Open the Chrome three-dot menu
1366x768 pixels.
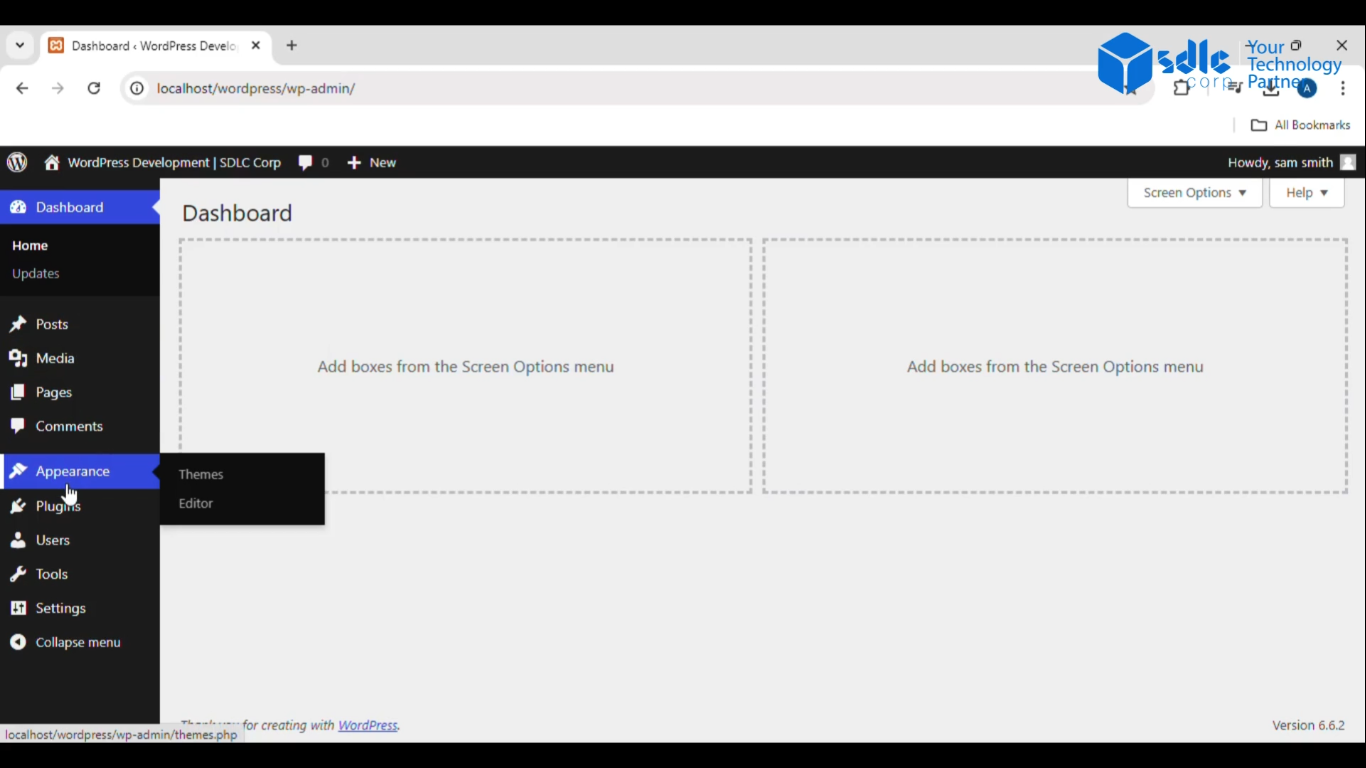pyautogui.click(x=1343, y=88)
